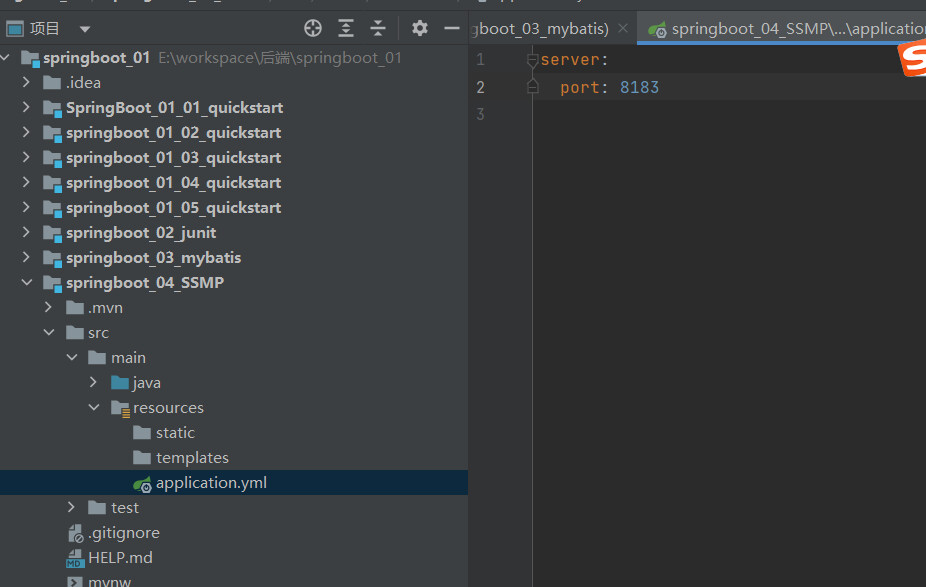
Task: Click the project view window icon
Action: click(x=14, y=28)
